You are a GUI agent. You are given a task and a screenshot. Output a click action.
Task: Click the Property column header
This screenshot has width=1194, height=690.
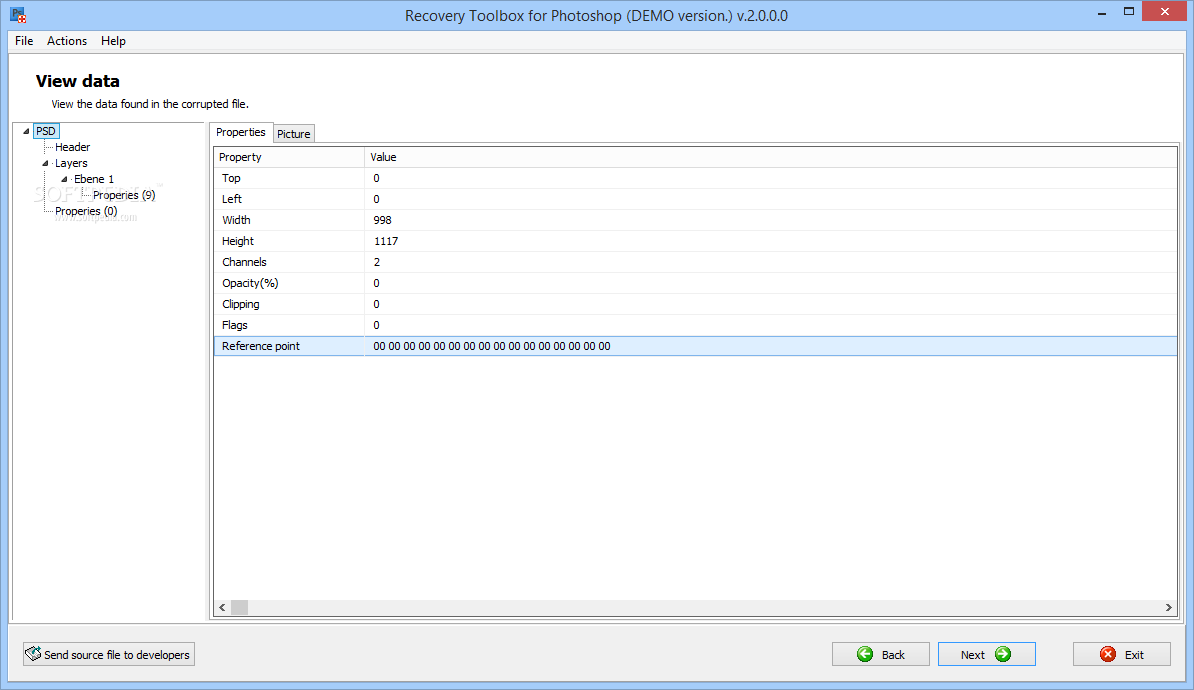[289, 157]
